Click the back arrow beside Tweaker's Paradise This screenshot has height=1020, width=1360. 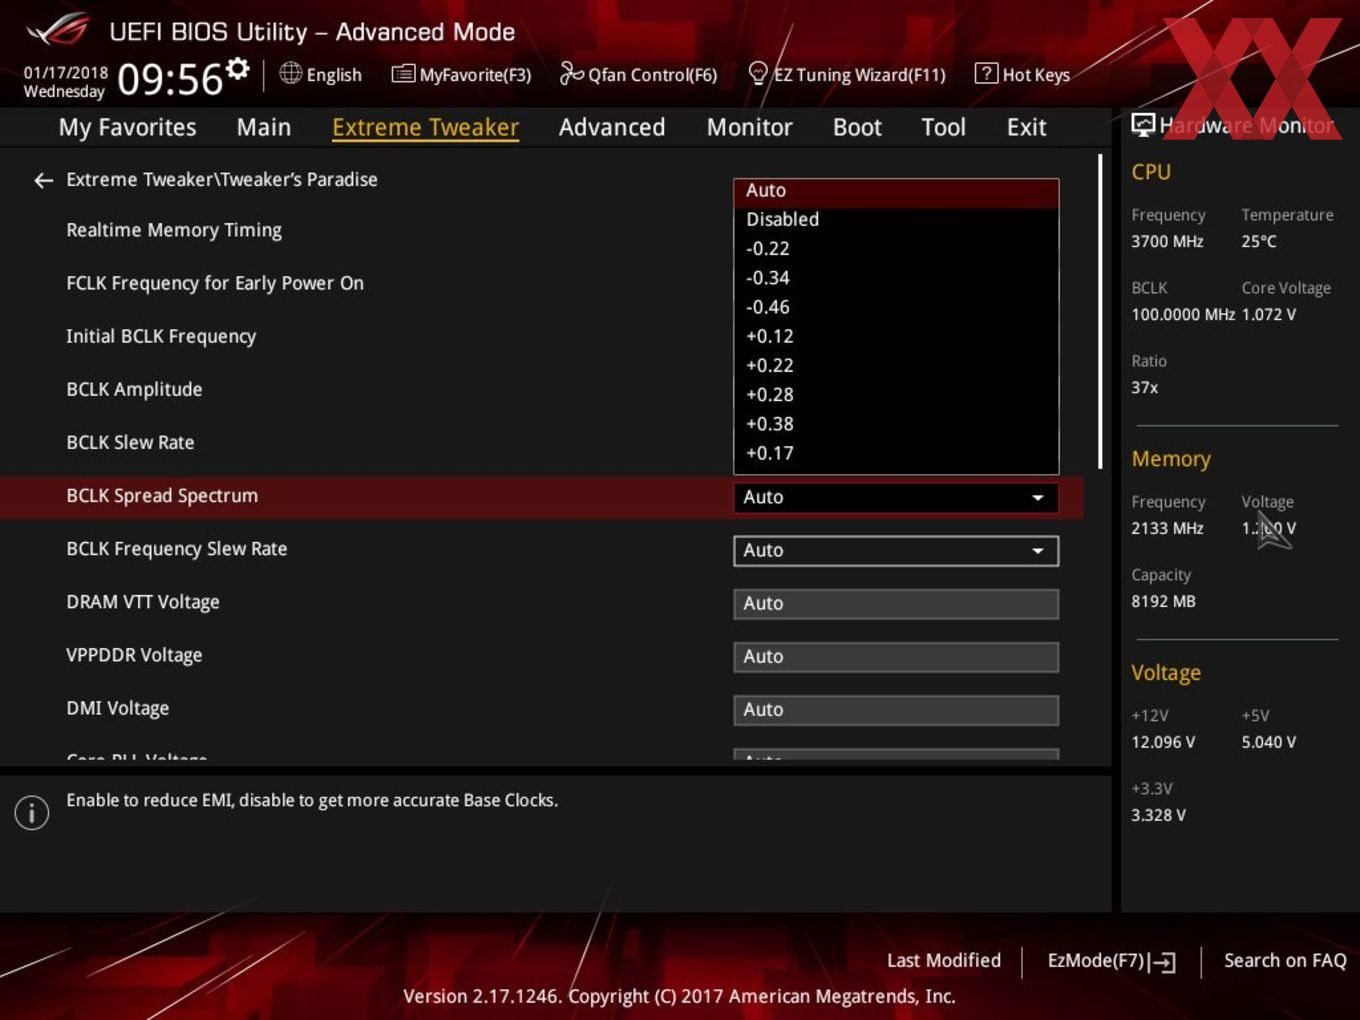43,180
